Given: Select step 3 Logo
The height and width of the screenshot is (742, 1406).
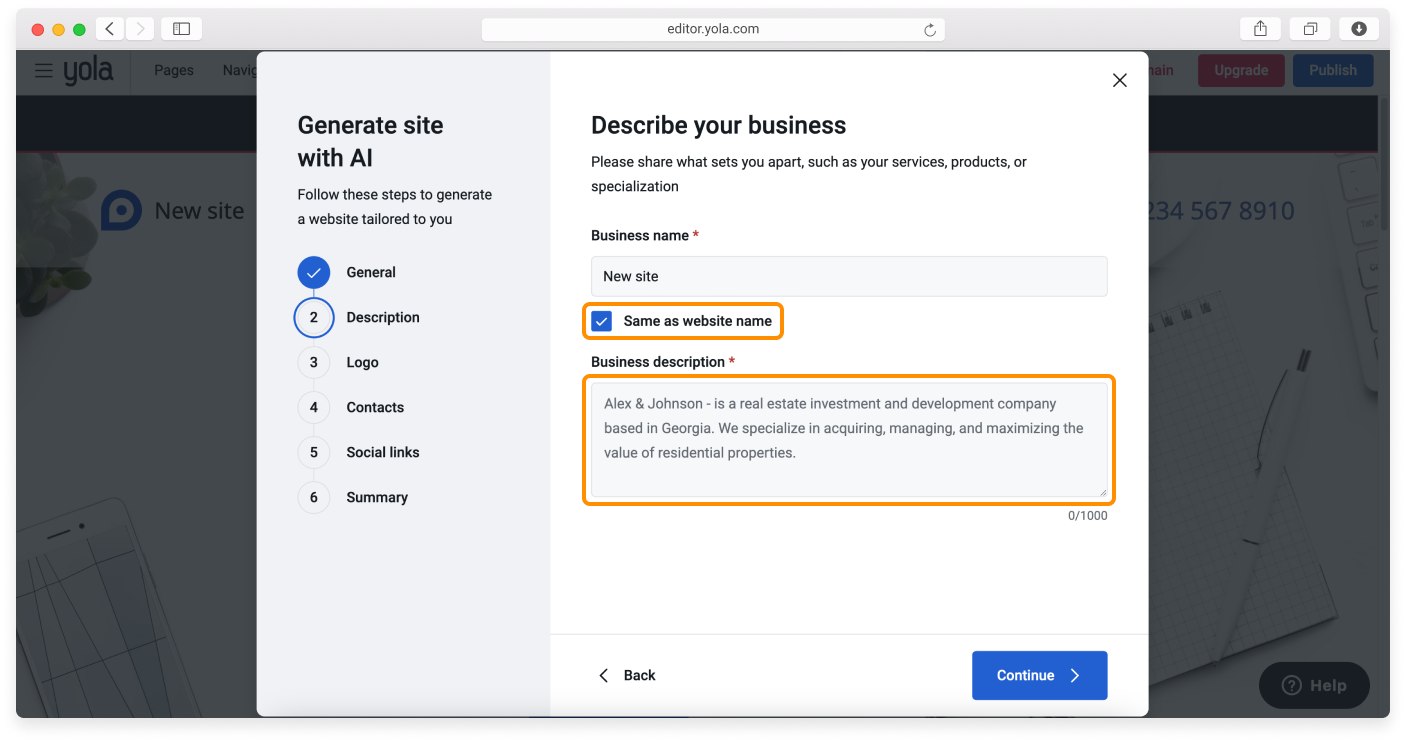Looking at the screenshot, I should (x=314, y=362).
